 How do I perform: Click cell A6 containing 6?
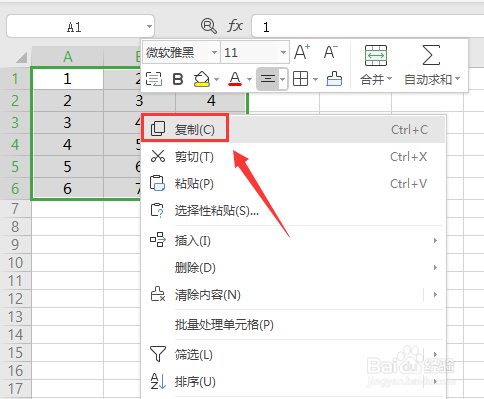(68, 189)
